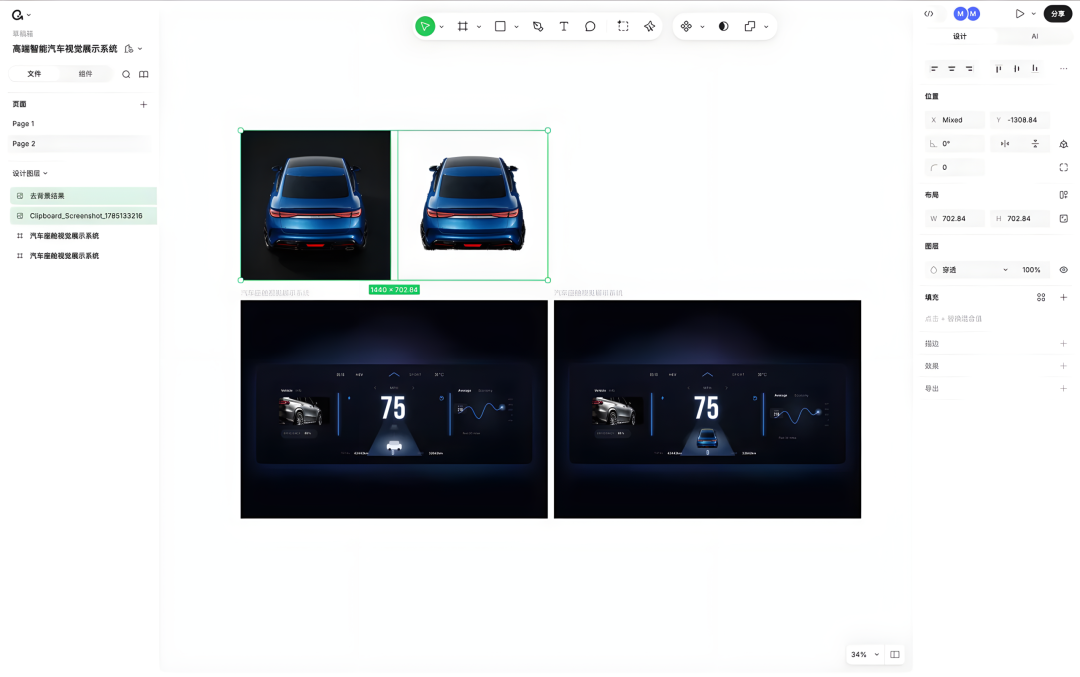The image size is (1080, 677).
Task: Add a new page with plus button
Action: 143,105
